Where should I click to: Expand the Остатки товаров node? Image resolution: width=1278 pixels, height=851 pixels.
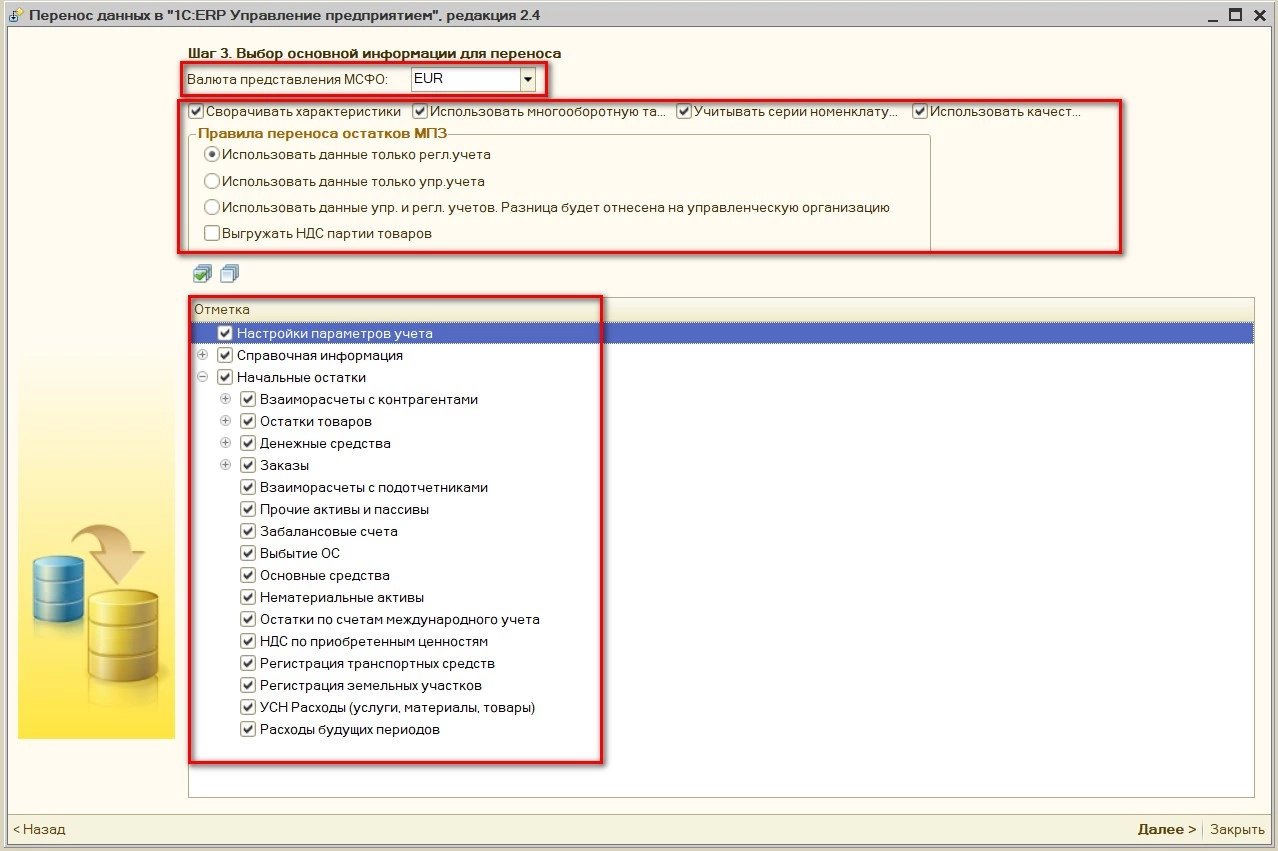pyautogui.click(x=225, y=421)
